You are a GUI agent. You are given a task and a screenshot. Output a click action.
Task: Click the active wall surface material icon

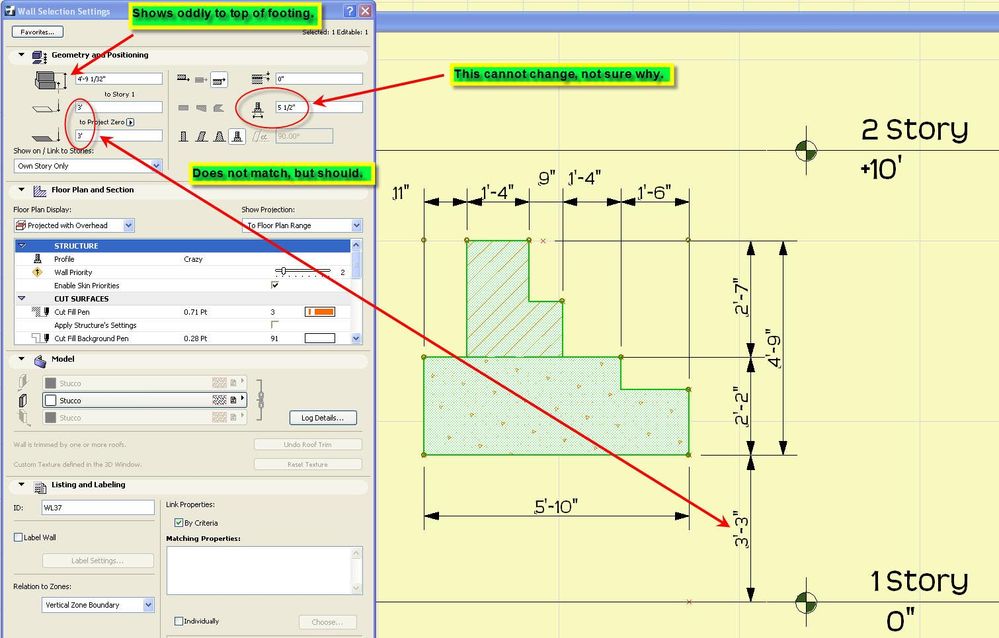pos(24,400)
